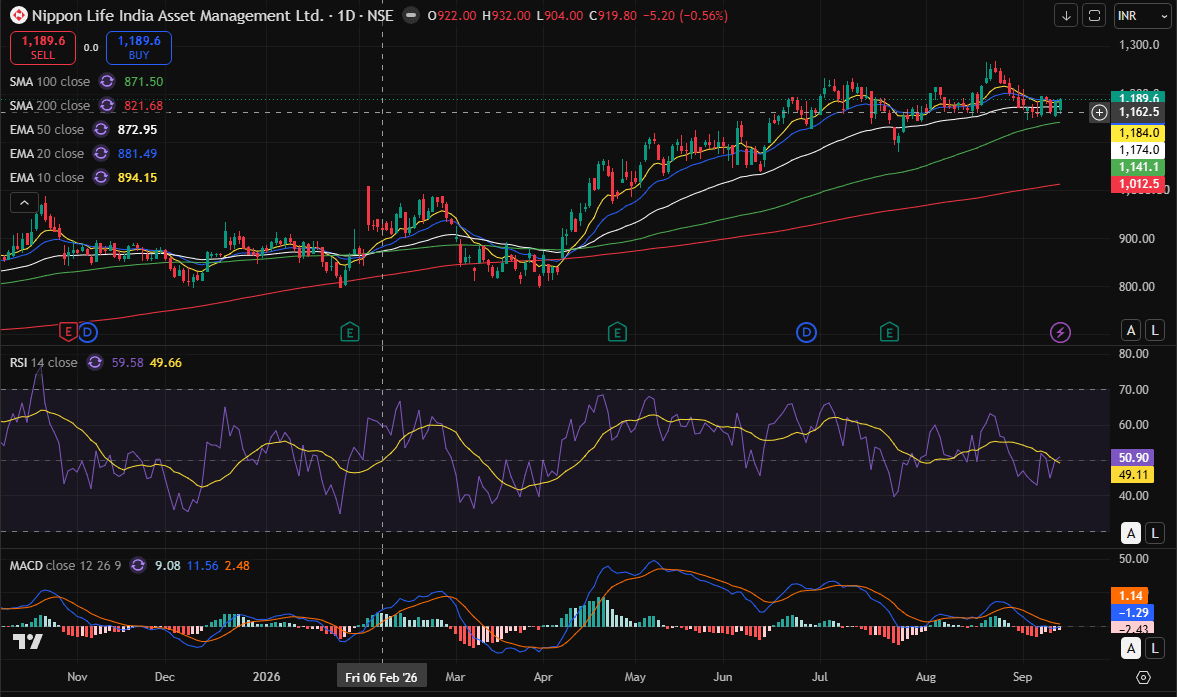
Task: Click the TradingView logo
Action: (28, 641)
